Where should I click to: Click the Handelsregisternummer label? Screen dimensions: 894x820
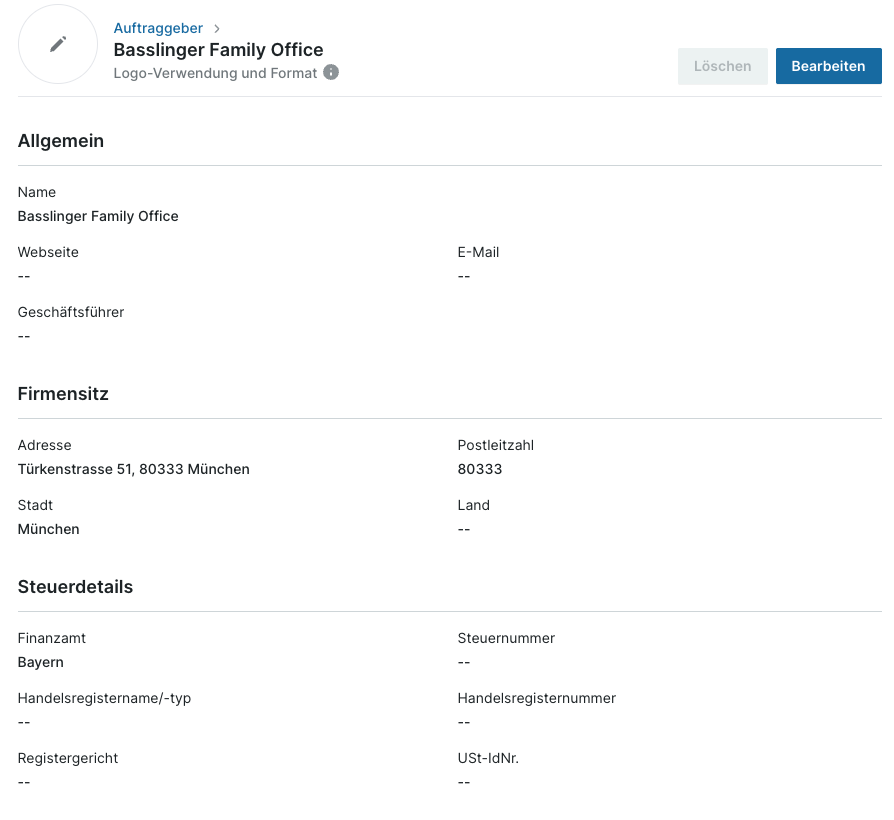pyautogui.click(x=537, y=699)
